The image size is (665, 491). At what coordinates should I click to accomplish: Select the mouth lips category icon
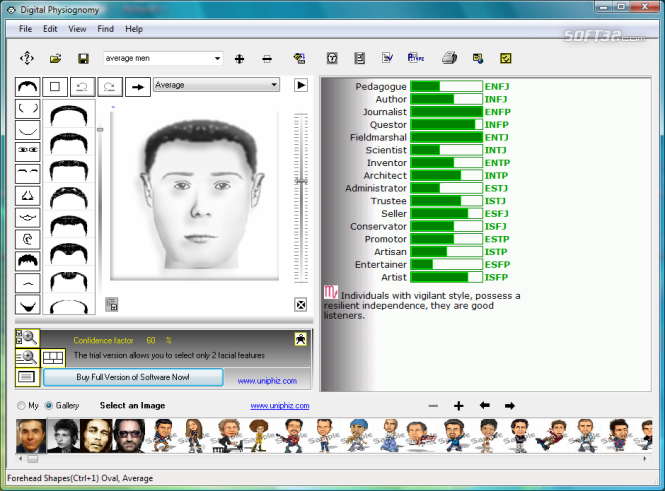click(x=28, y=218)
